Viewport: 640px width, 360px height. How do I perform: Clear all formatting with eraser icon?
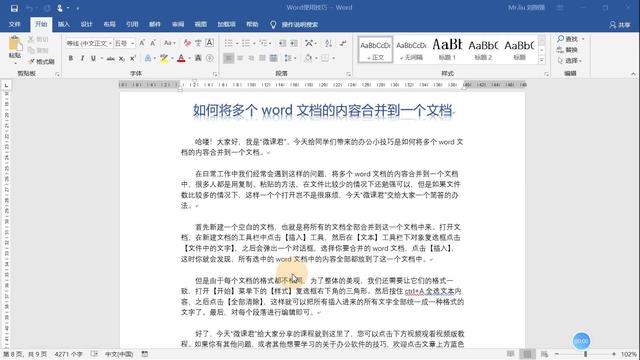(x=187, y=43)
